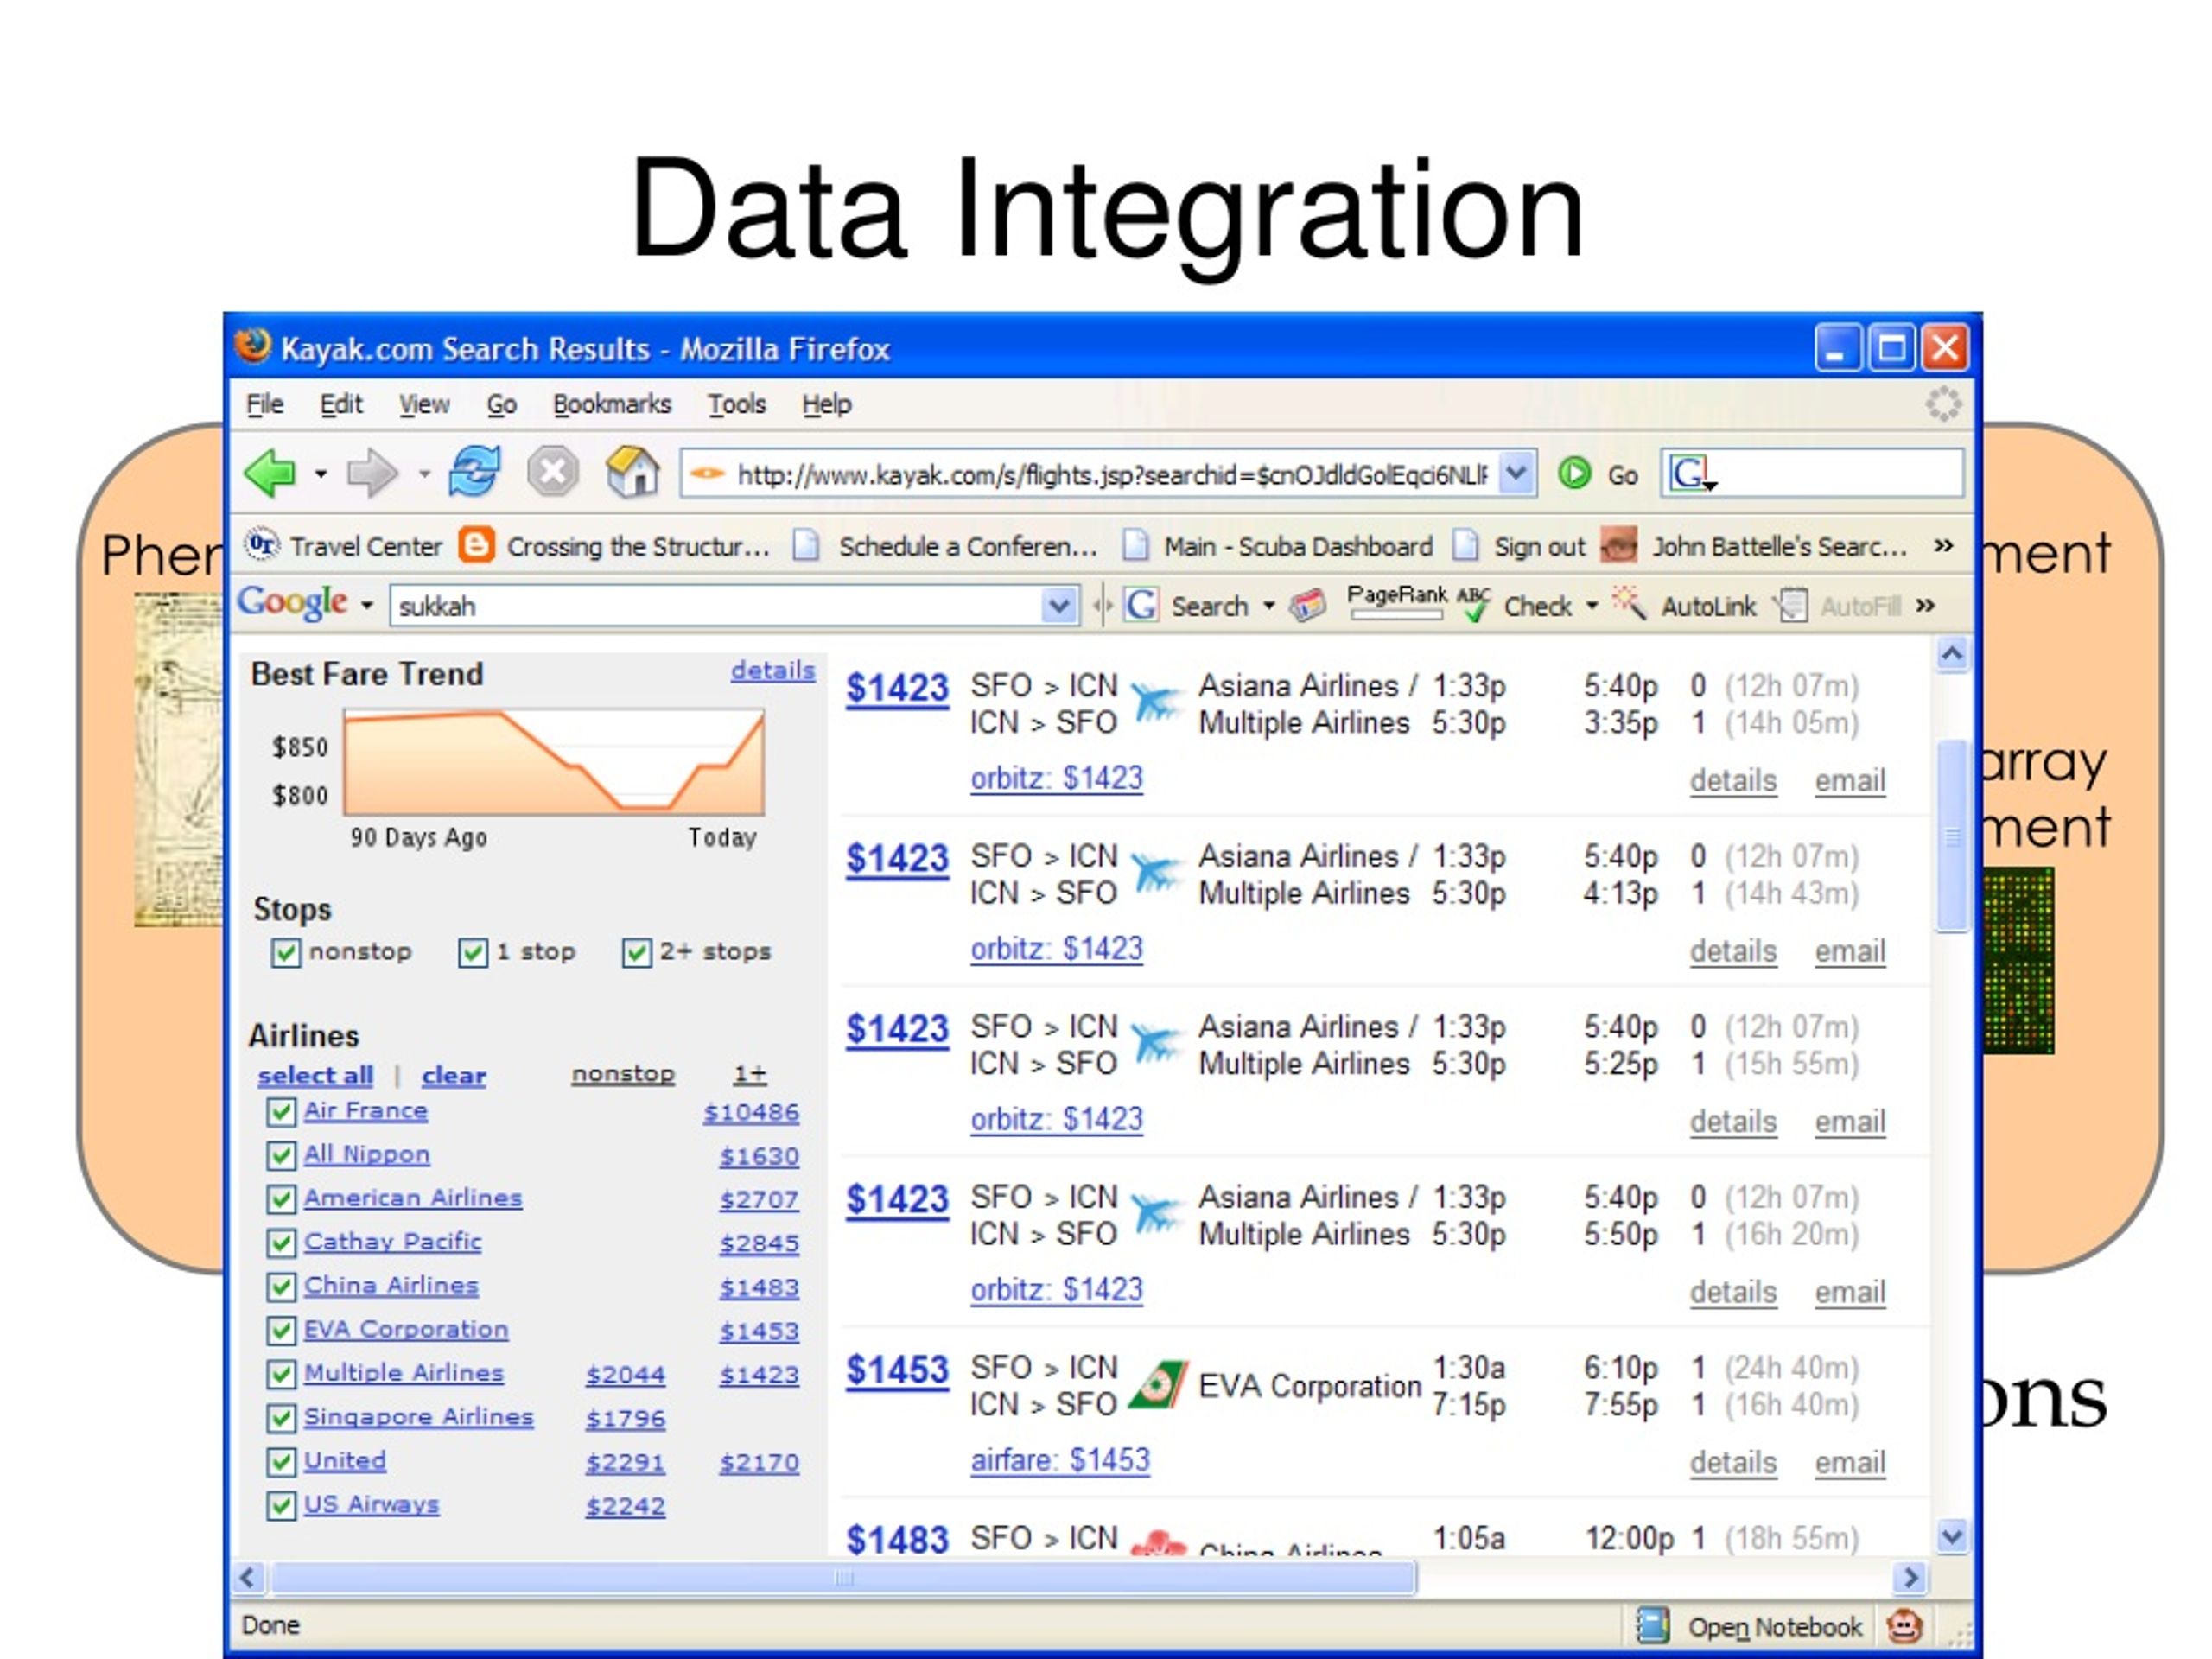Click the monkey face icon in status bar
This screenshot has height=1659, width=2212.
click(x=1904, y=1625)
